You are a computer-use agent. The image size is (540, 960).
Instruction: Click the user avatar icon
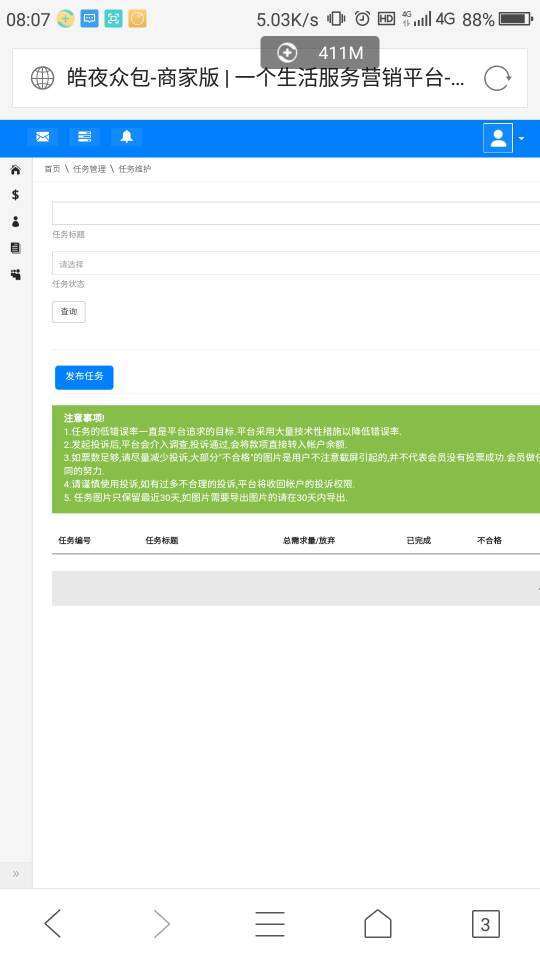coord(498,138)
